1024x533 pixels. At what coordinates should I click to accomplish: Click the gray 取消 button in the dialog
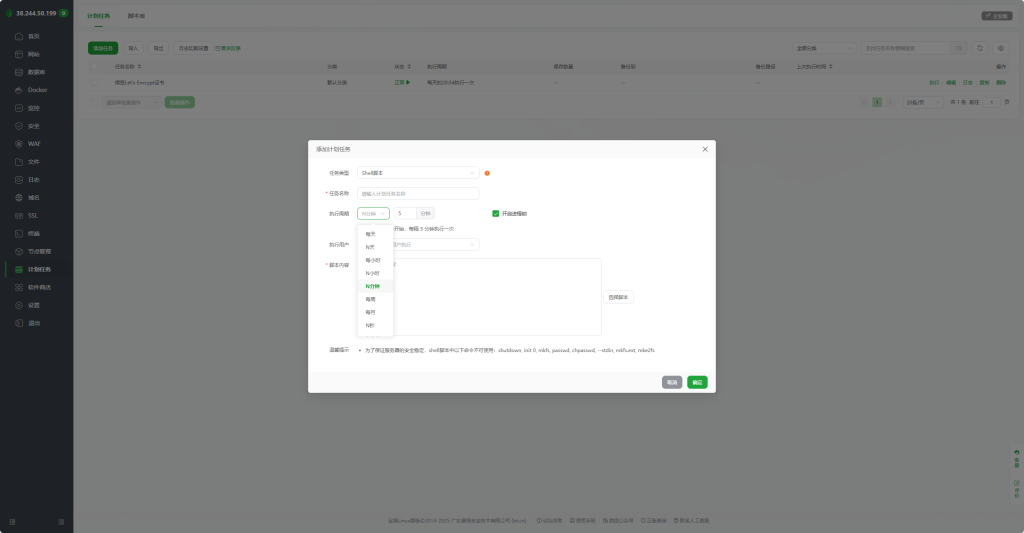[x=672, y=382]
